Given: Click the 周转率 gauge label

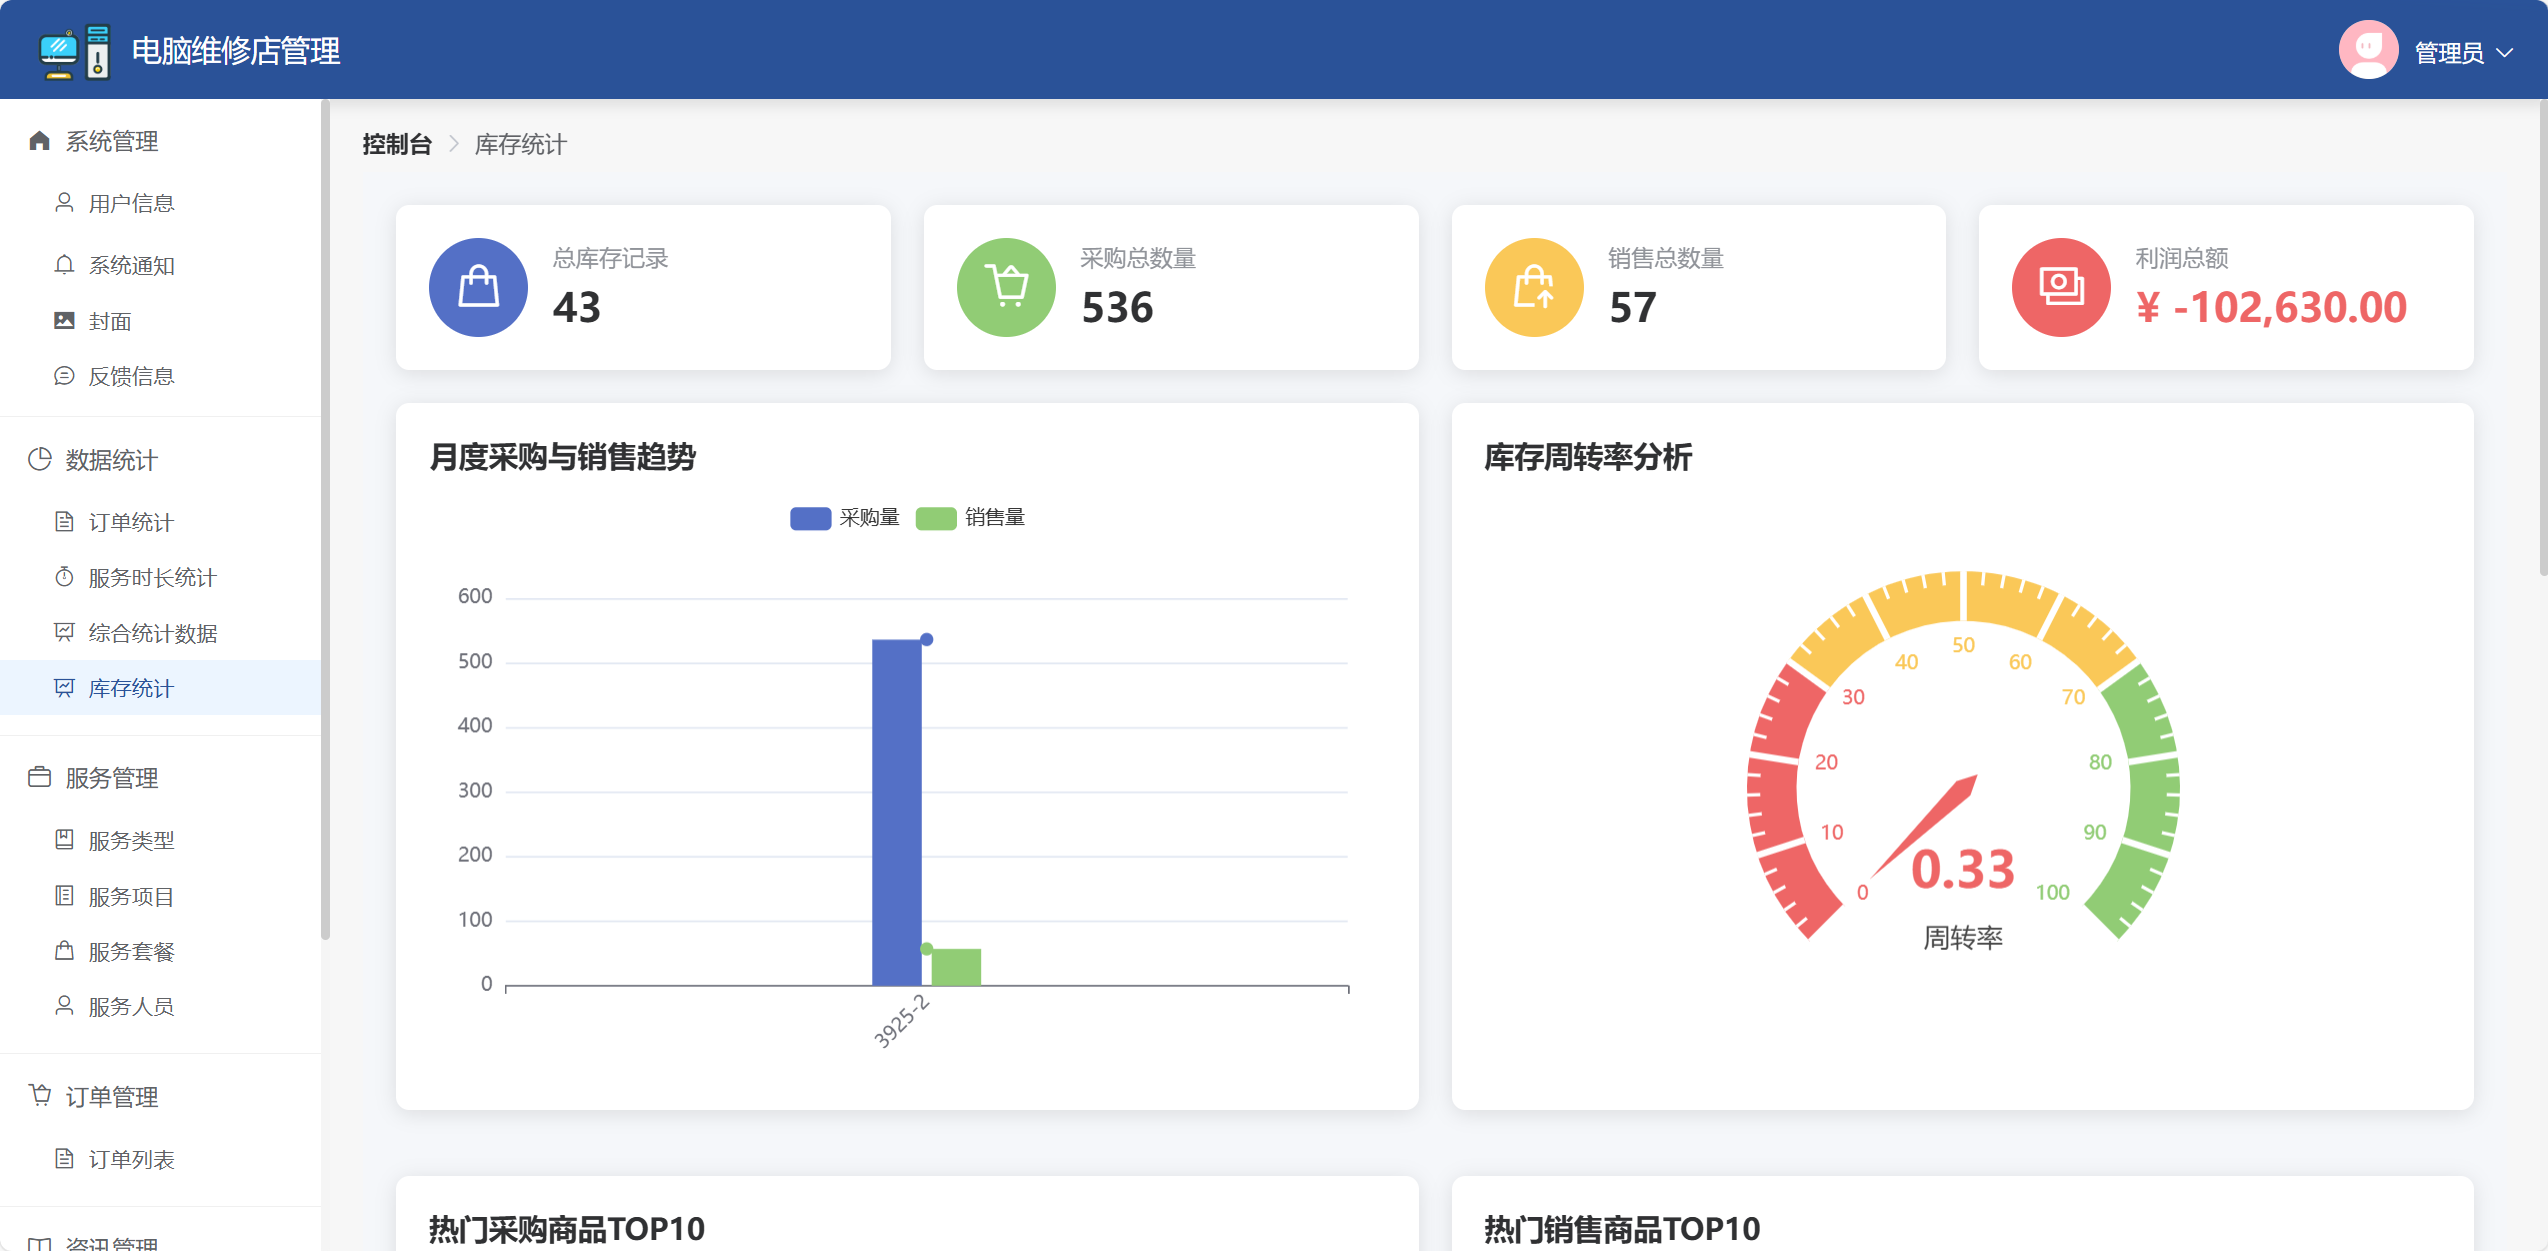Looking at the screenshot, I should point(1963,938).
